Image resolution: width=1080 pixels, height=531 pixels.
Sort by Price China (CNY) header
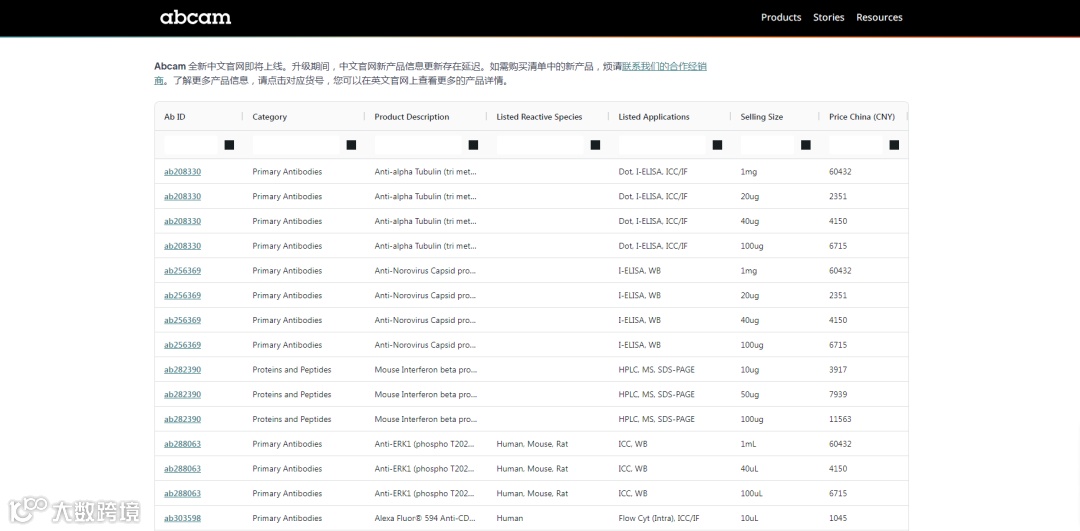click(x=862, y=117)
